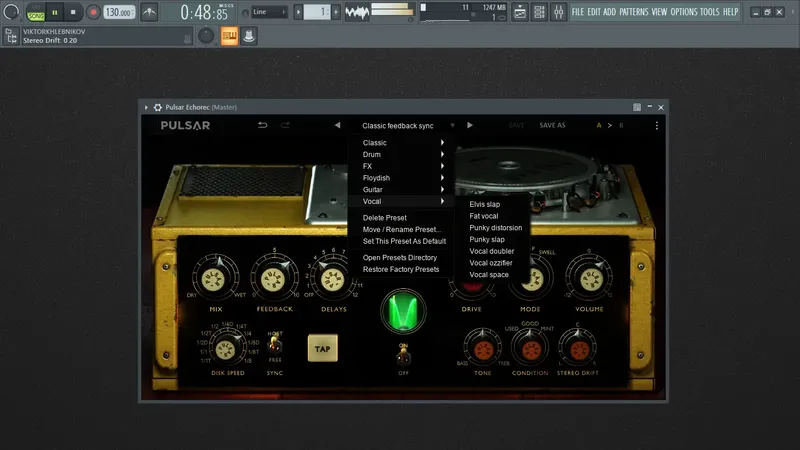The width and height of the screenshot is (800, 450).
Task: Select previous preset with left arrow
Action: point(337,125)
